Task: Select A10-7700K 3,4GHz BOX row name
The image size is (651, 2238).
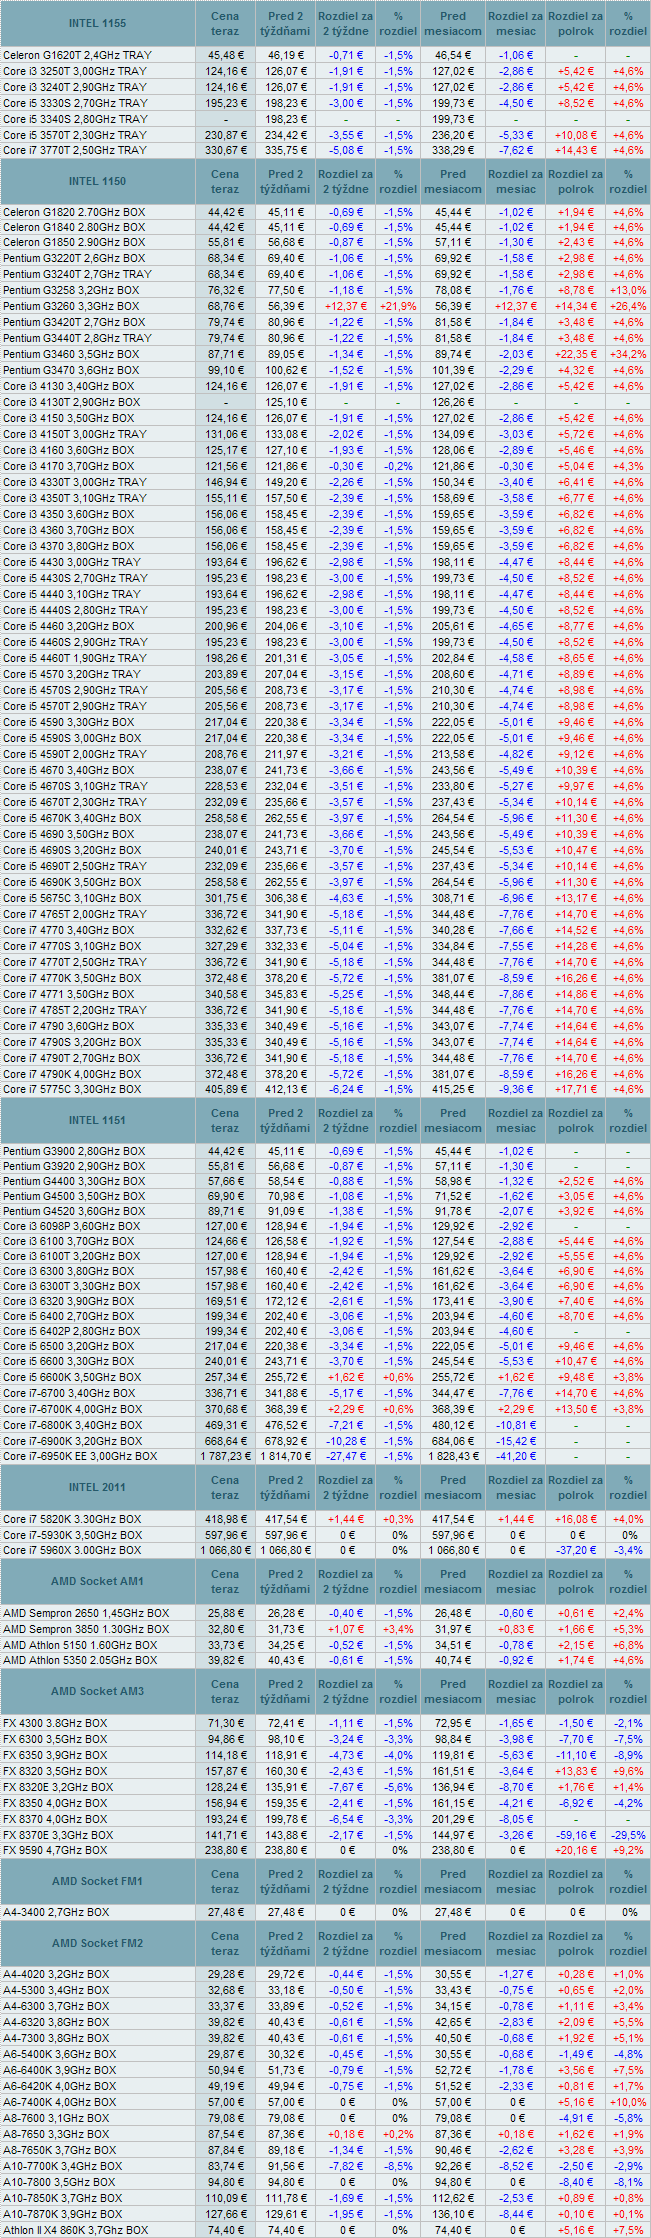Action: 62,2166
